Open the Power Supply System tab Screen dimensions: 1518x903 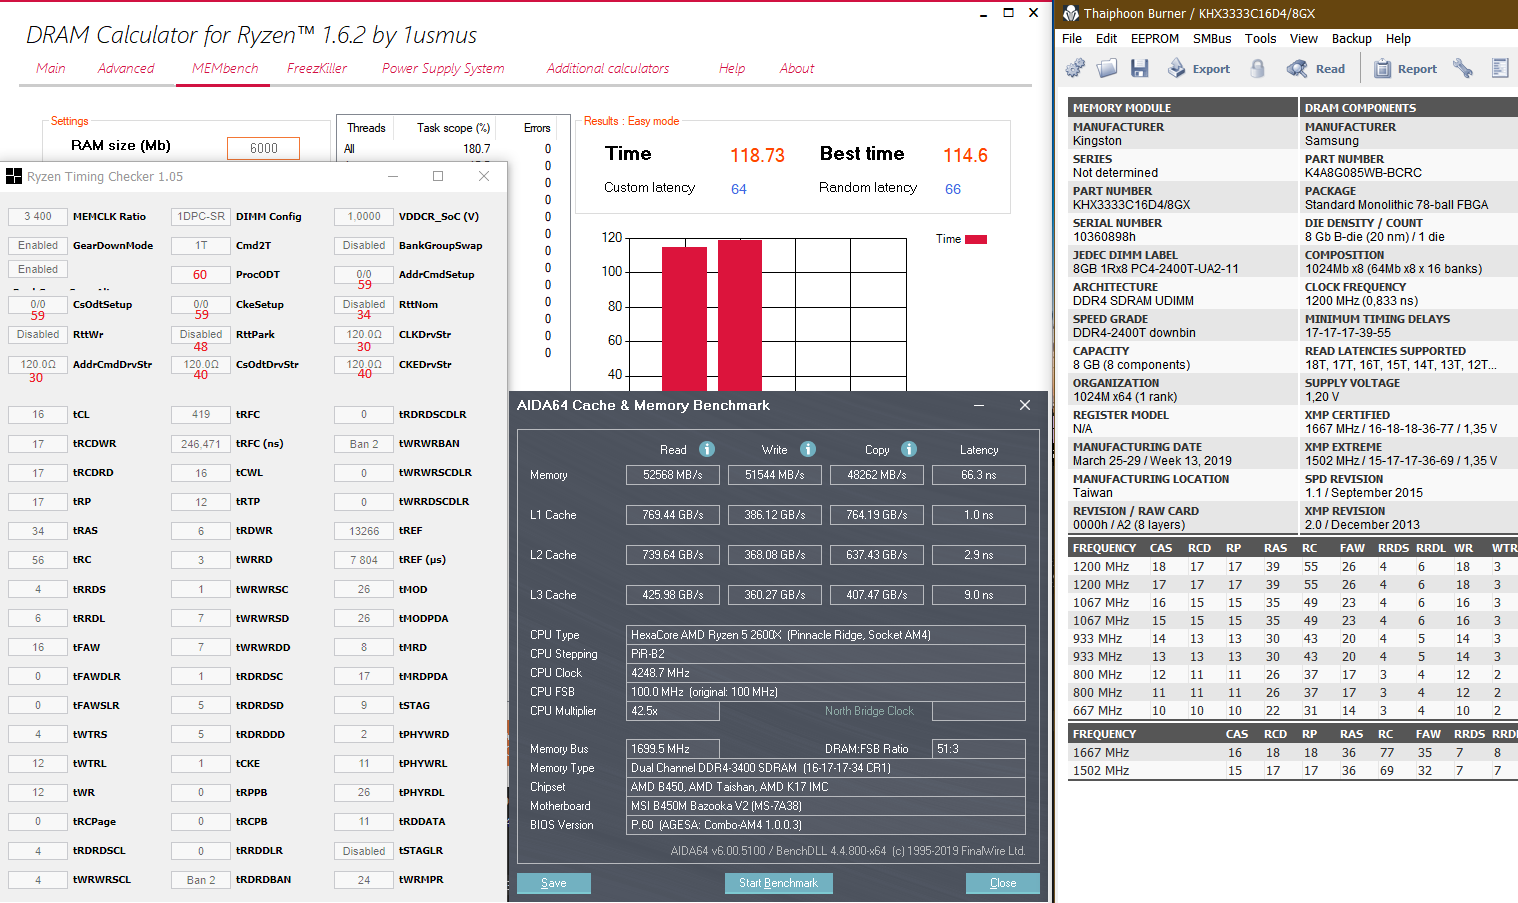443,68
